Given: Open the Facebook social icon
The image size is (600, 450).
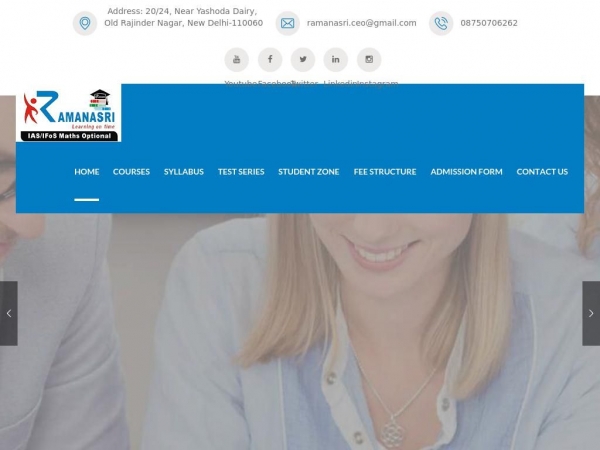Looking at the screenshot, I should (x=270, y=59).
